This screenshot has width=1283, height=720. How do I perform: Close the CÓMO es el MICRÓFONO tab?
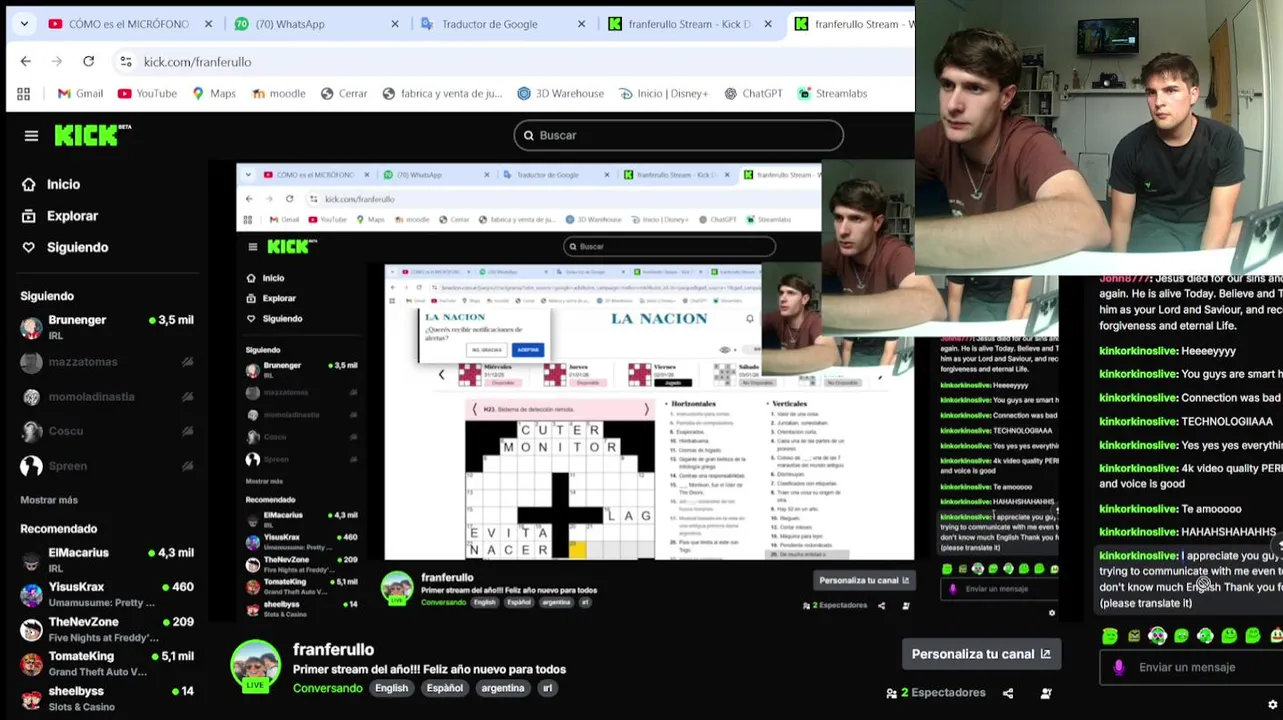pyautogui.click(x=209, y=24)
